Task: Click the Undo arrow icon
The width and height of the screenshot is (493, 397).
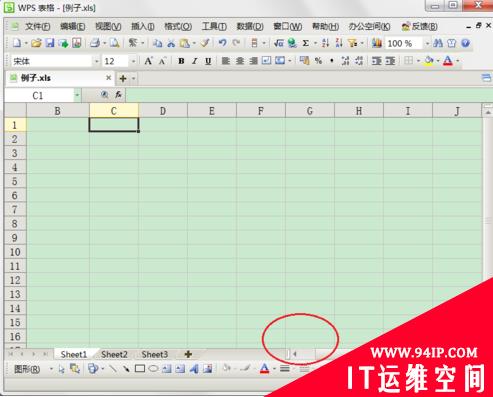Action: point(222,43)
